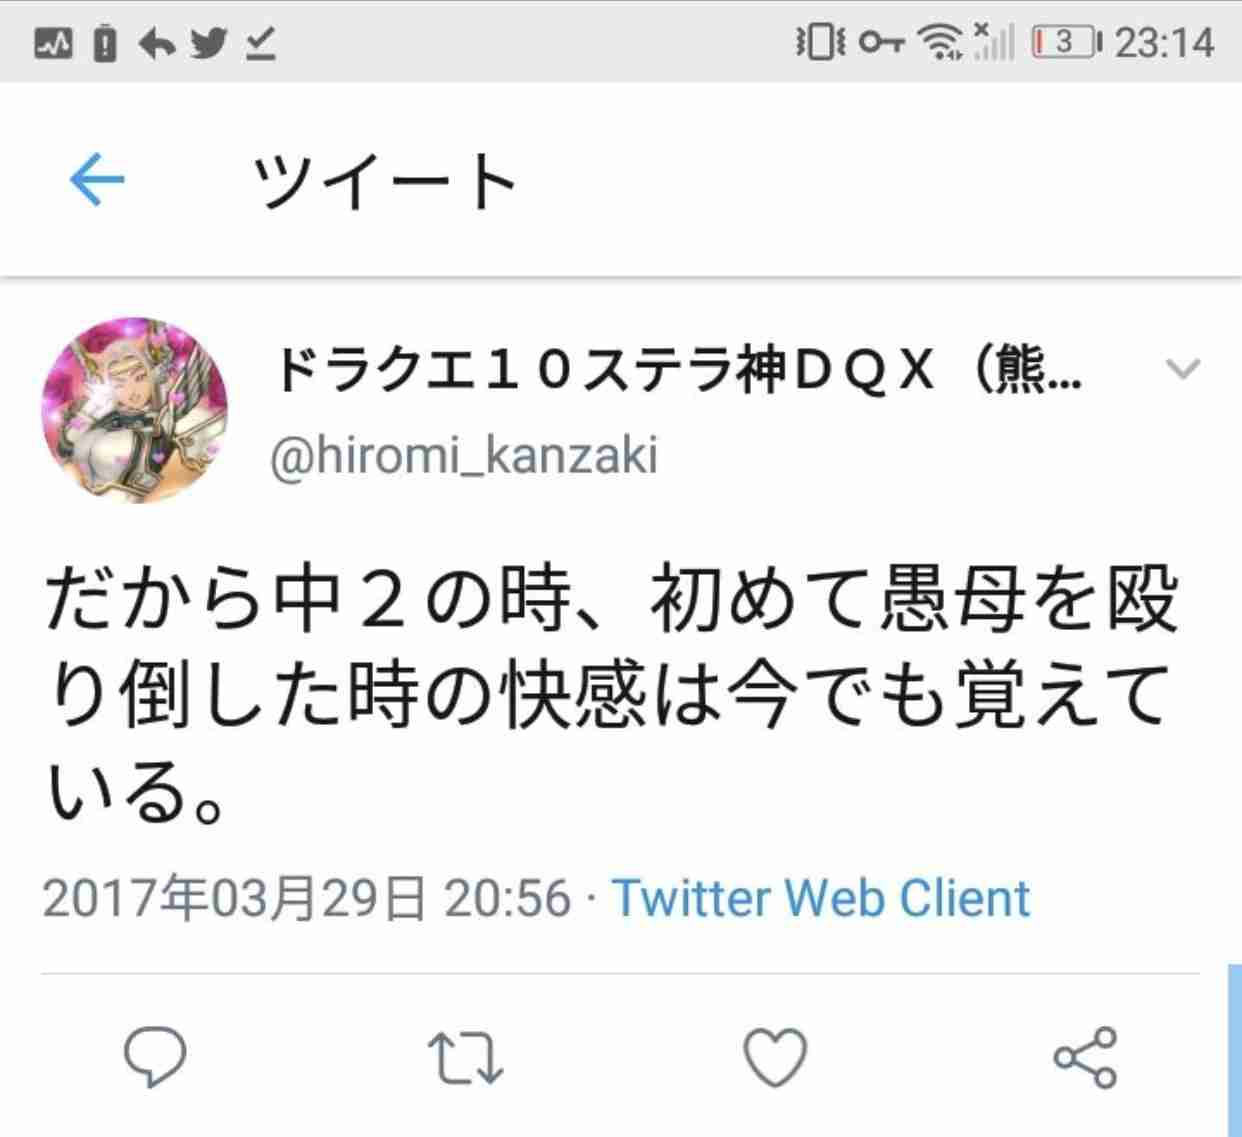Open the share icon
This screenshot has height=1137, width=1242.
[1086, 1057]
